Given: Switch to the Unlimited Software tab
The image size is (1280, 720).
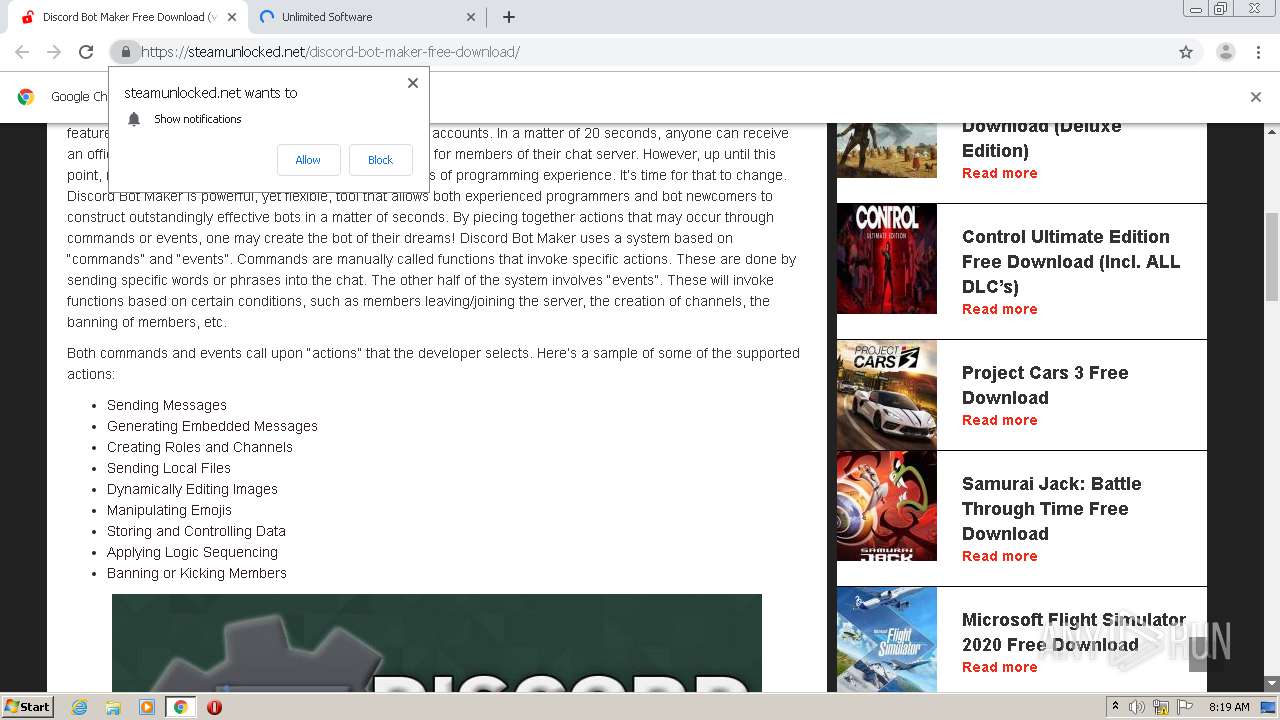Looking at the screenshot, I should tap(365, 17).
